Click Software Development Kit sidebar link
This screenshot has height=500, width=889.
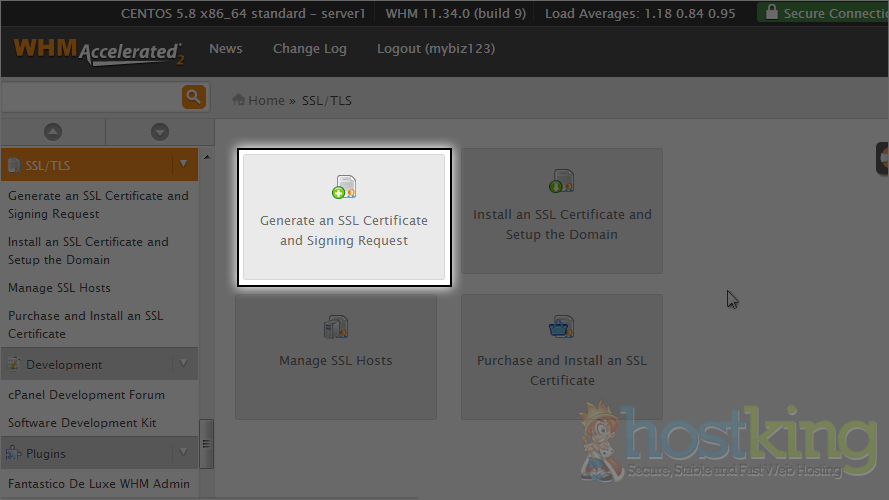(x=82, y=423)
